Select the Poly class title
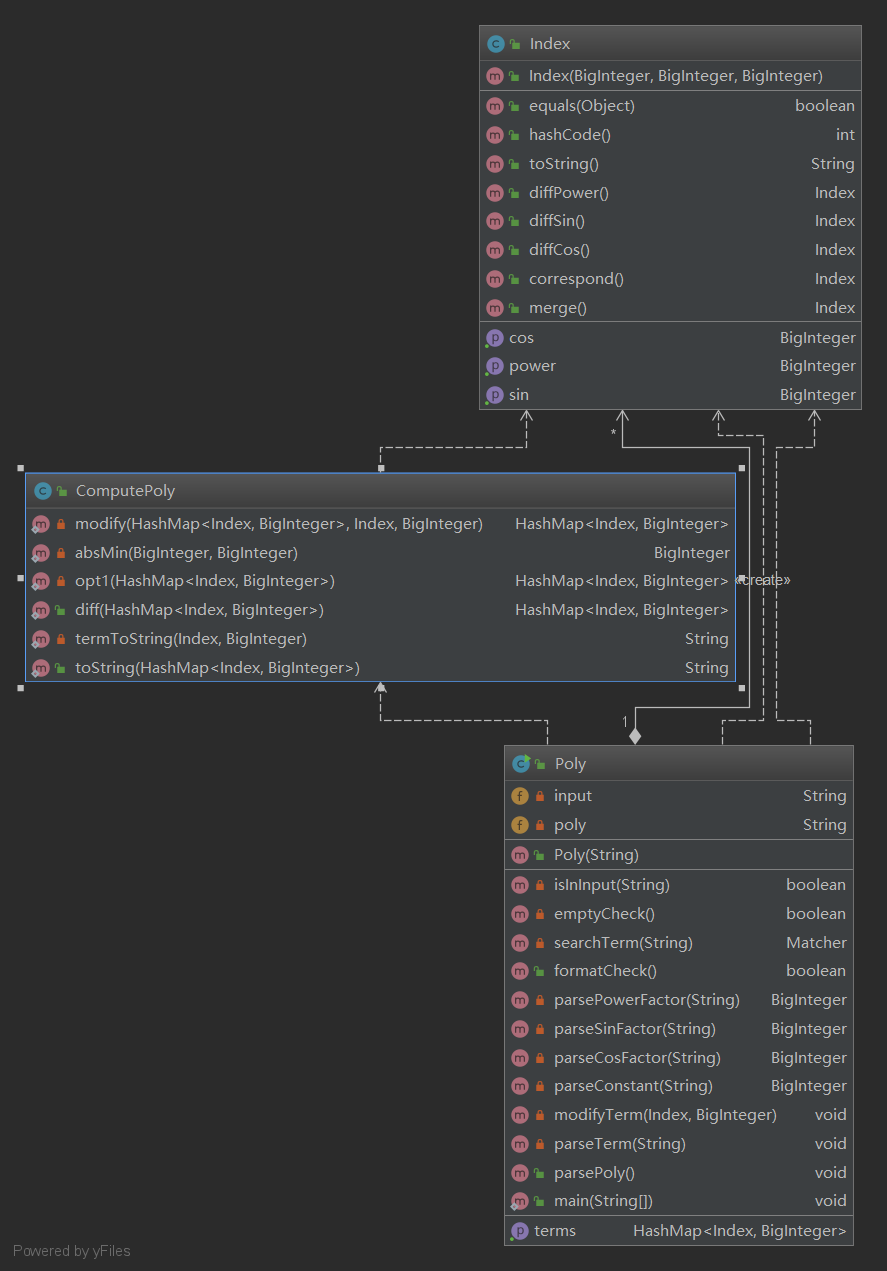 [x=570, y=764]
